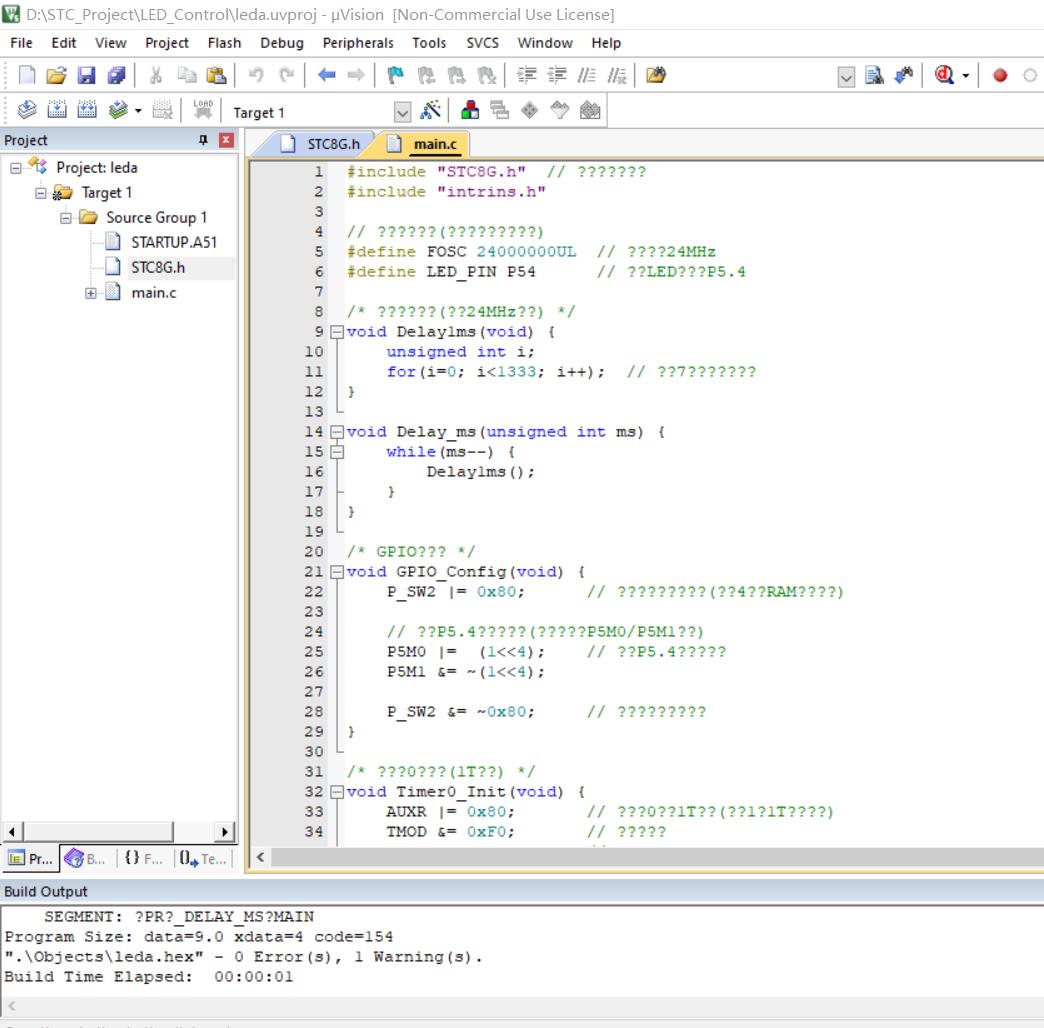The image size is (1044, 1028).
Task: Pin the Project panel with the pushpin
Action: point(203,140)
